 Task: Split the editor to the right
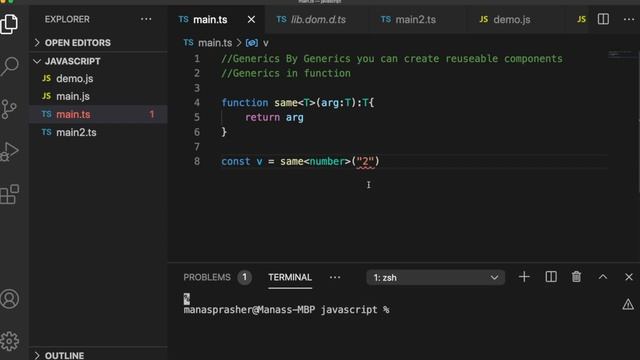coord(603,19)
